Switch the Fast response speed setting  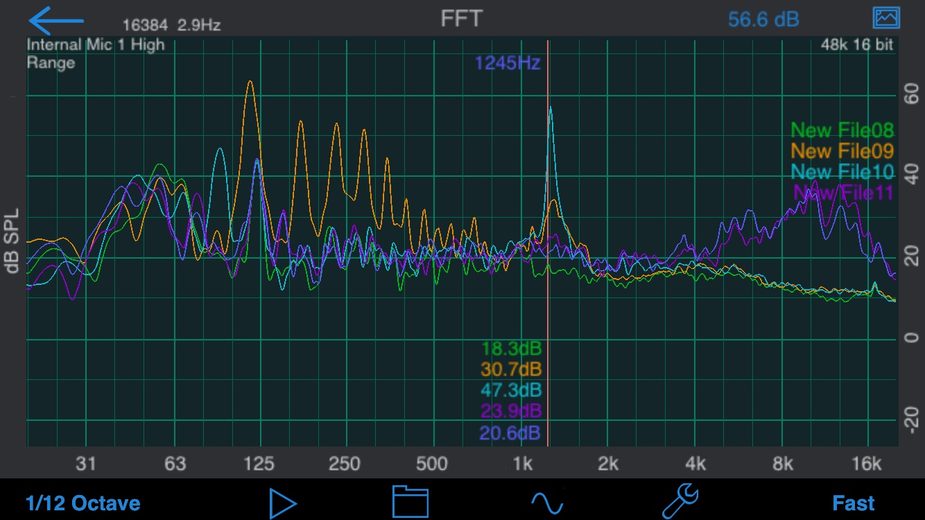tap(853, 503)
